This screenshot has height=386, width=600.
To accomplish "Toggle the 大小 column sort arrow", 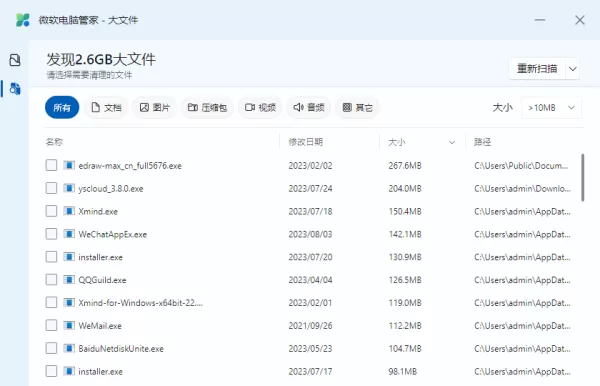I will click(x=452, y=142).
